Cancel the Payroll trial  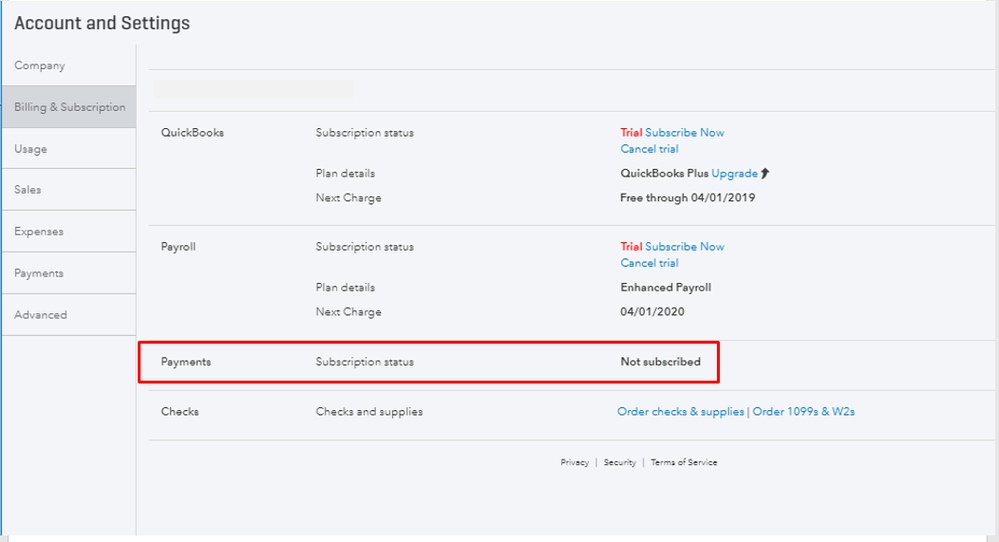649,263
